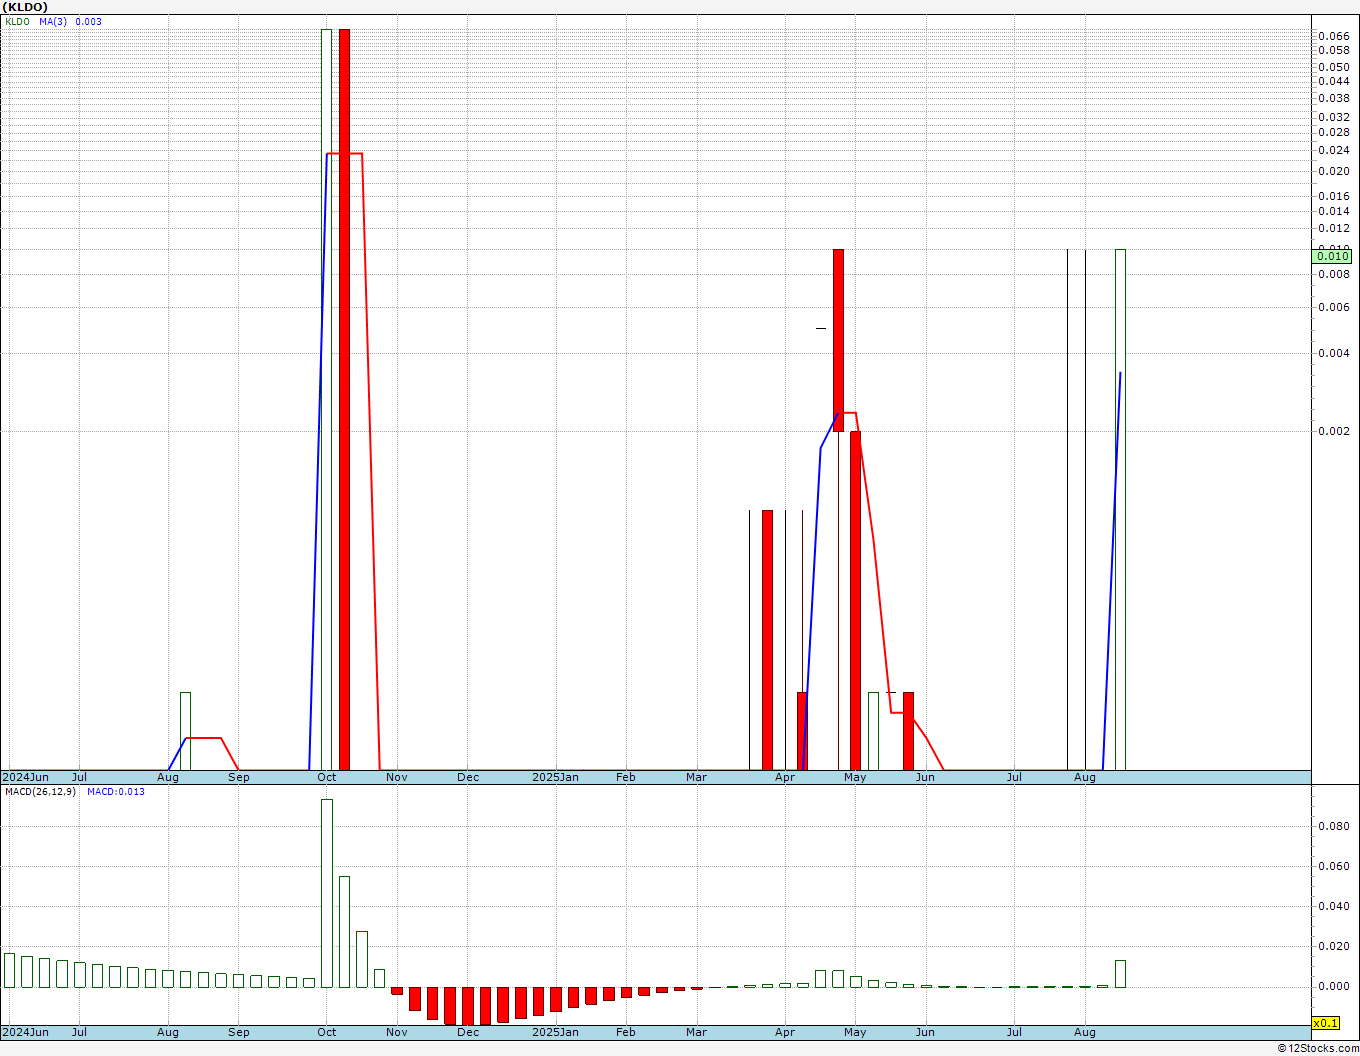This screenshot has width=1360, height=1056.
Task: Click the tall red October candlestick
Action: pos(344,400)
